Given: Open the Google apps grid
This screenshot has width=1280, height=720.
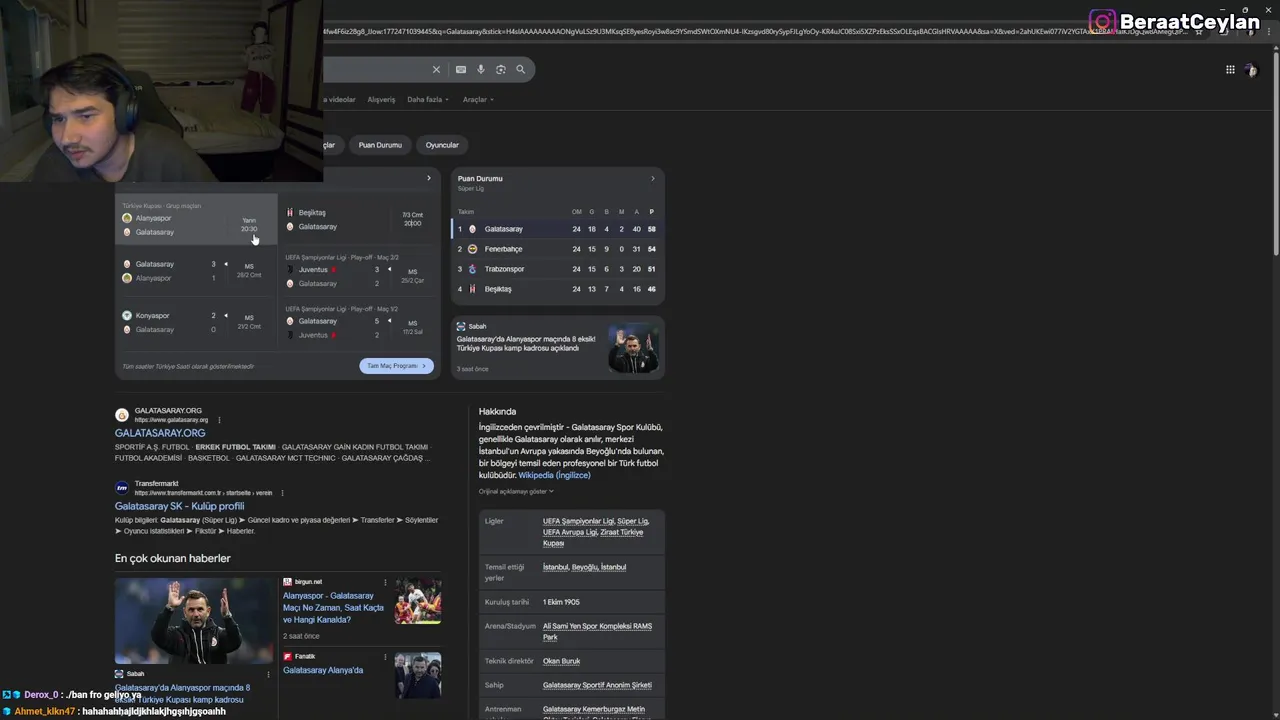Looking at the screenshot, I should [1230, 69].
